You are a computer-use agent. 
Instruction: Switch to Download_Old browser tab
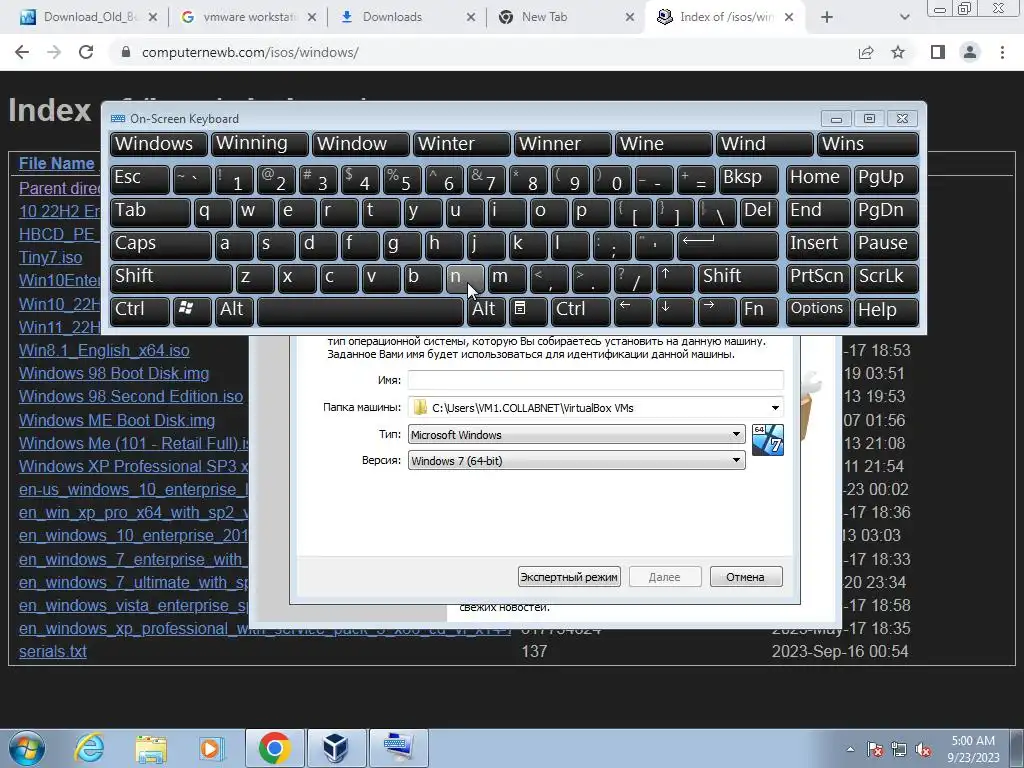[89, 17]
